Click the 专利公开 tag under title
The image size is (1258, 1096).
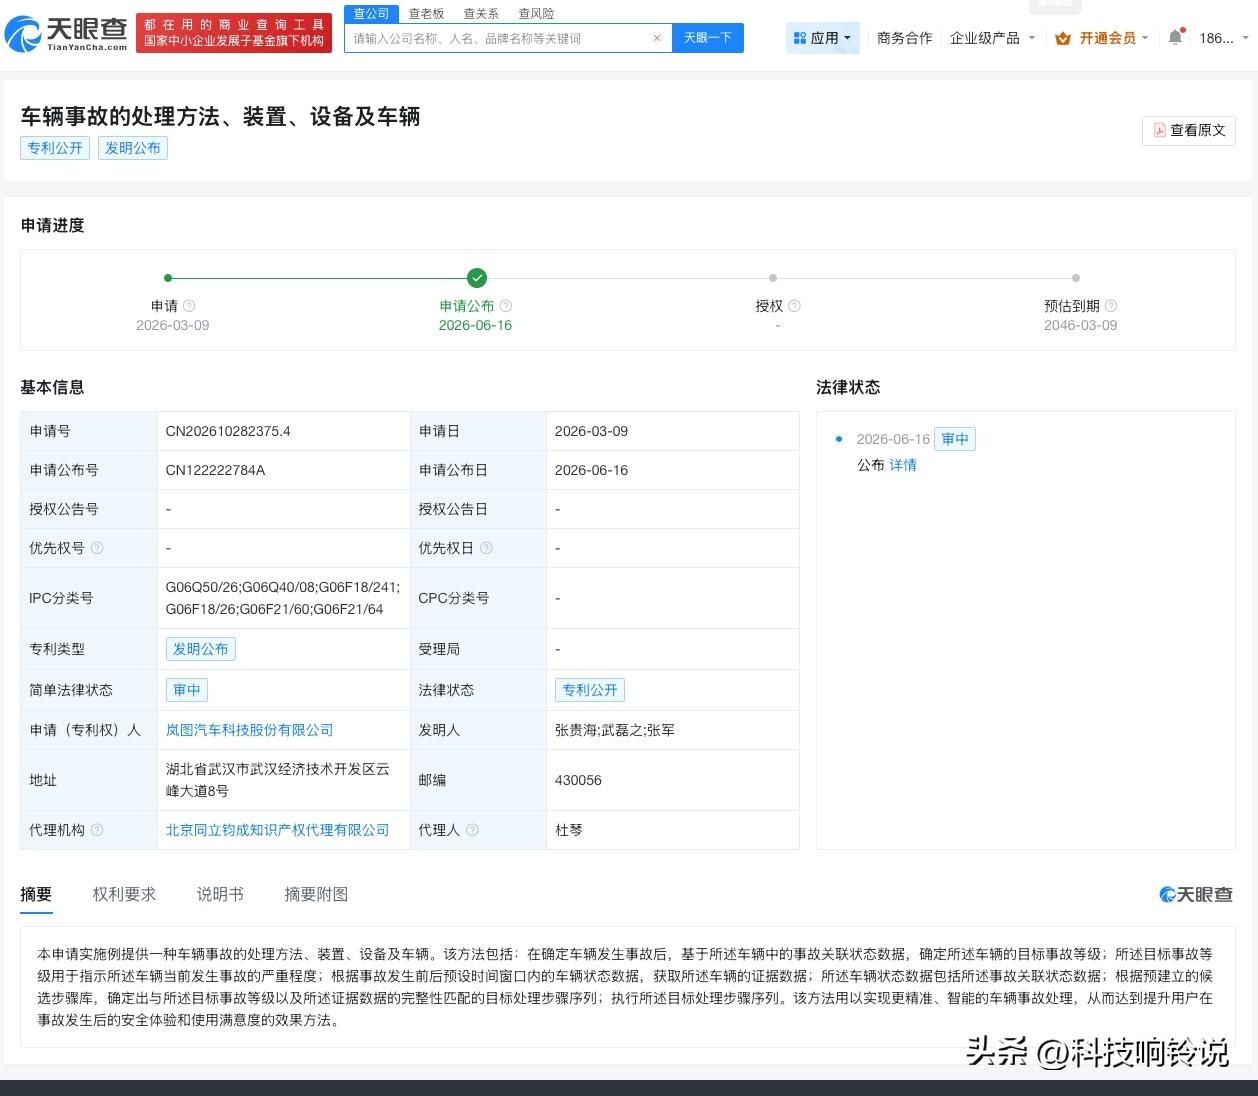pos(55,148)
